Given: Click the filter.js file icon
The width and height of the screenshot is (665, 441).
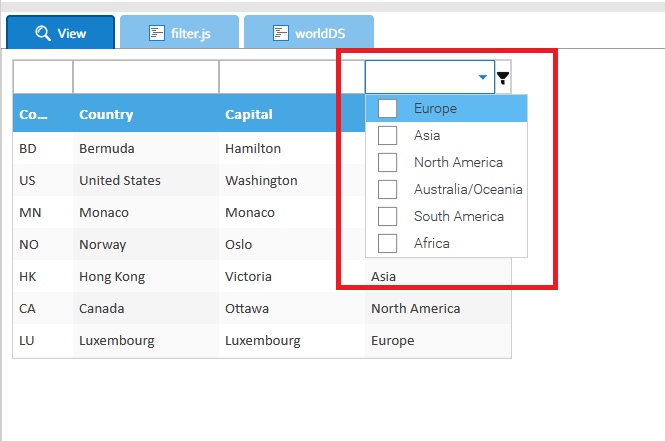Looking at the screenshot, I should pos(156,33).
